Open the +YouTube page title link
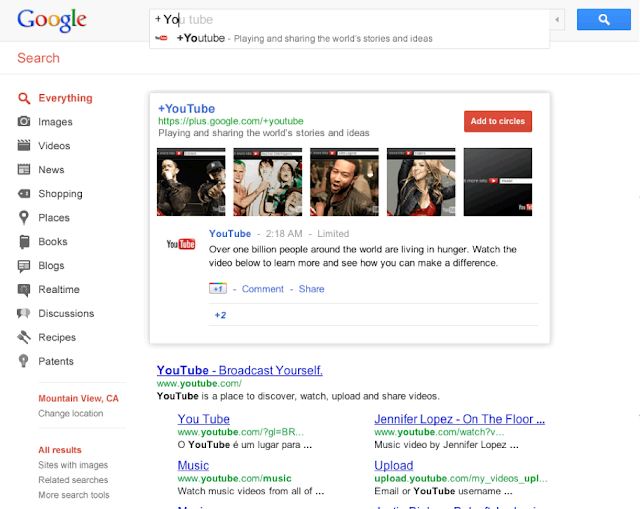640x509 pixels. [x=187, y=109]
